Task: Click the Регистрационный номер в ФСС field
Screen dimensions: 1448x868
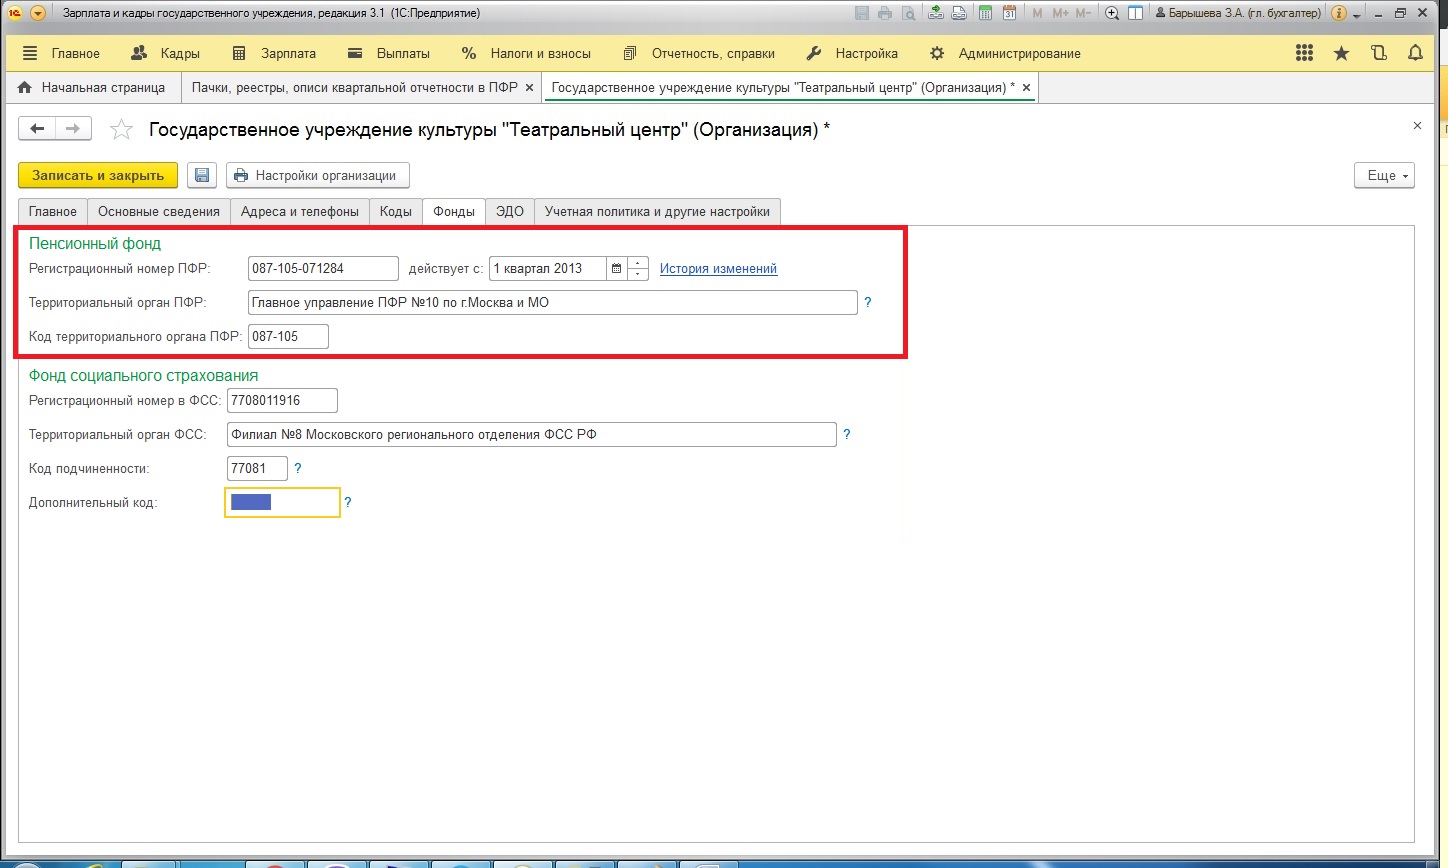Action: coord(282,400)
